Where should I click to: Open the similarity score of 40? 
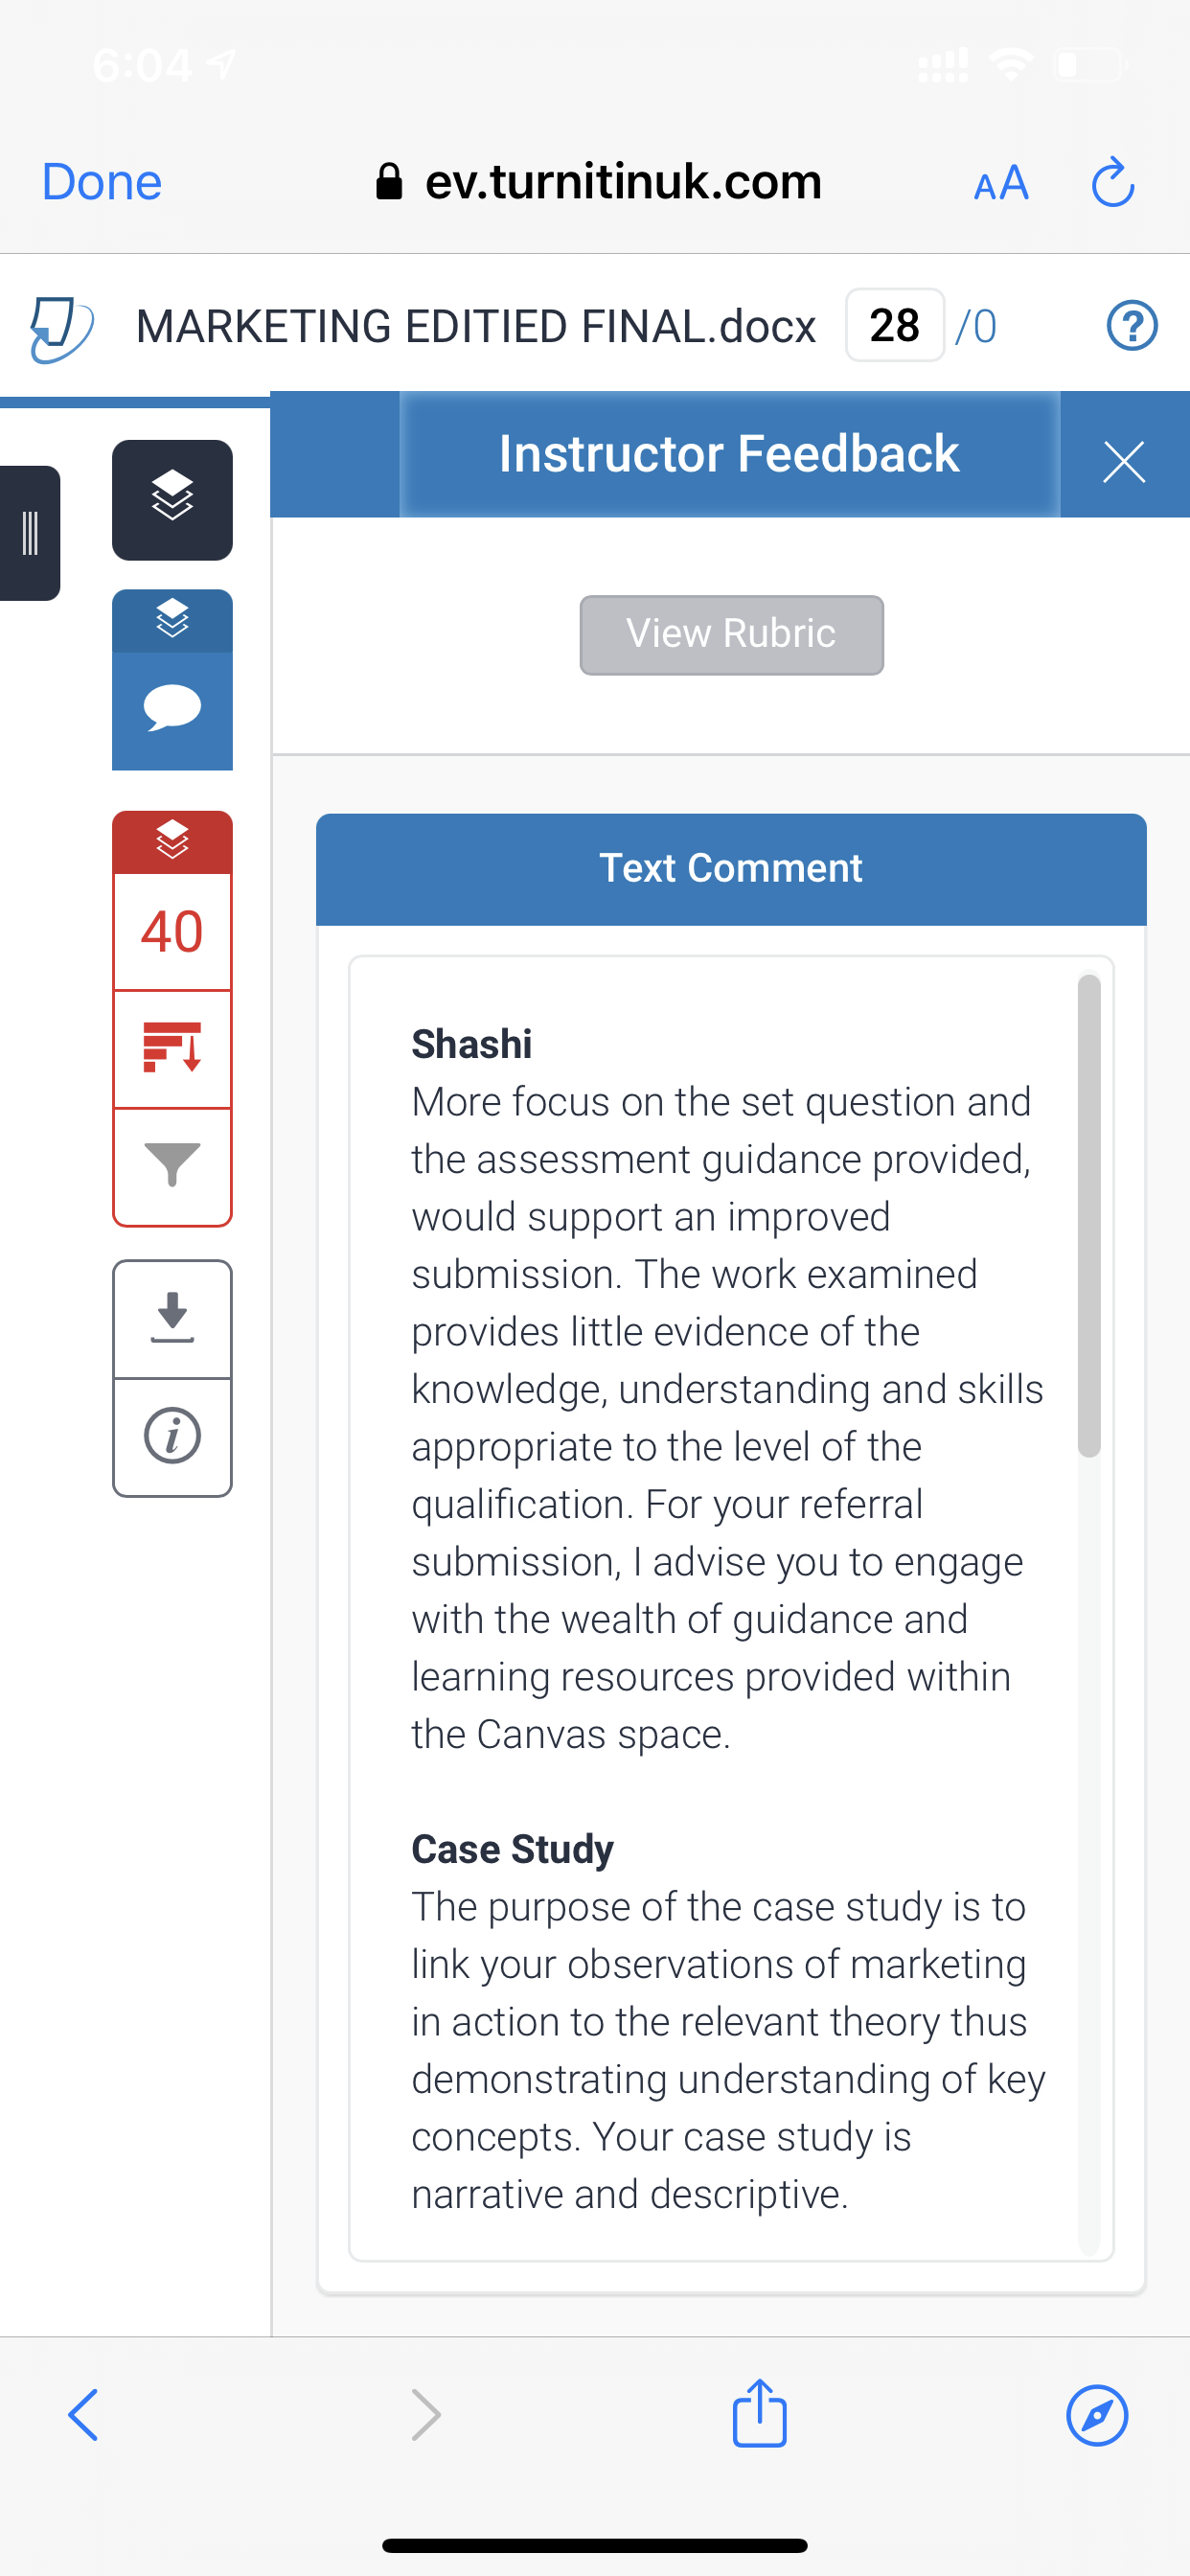(x=172, y=931)
